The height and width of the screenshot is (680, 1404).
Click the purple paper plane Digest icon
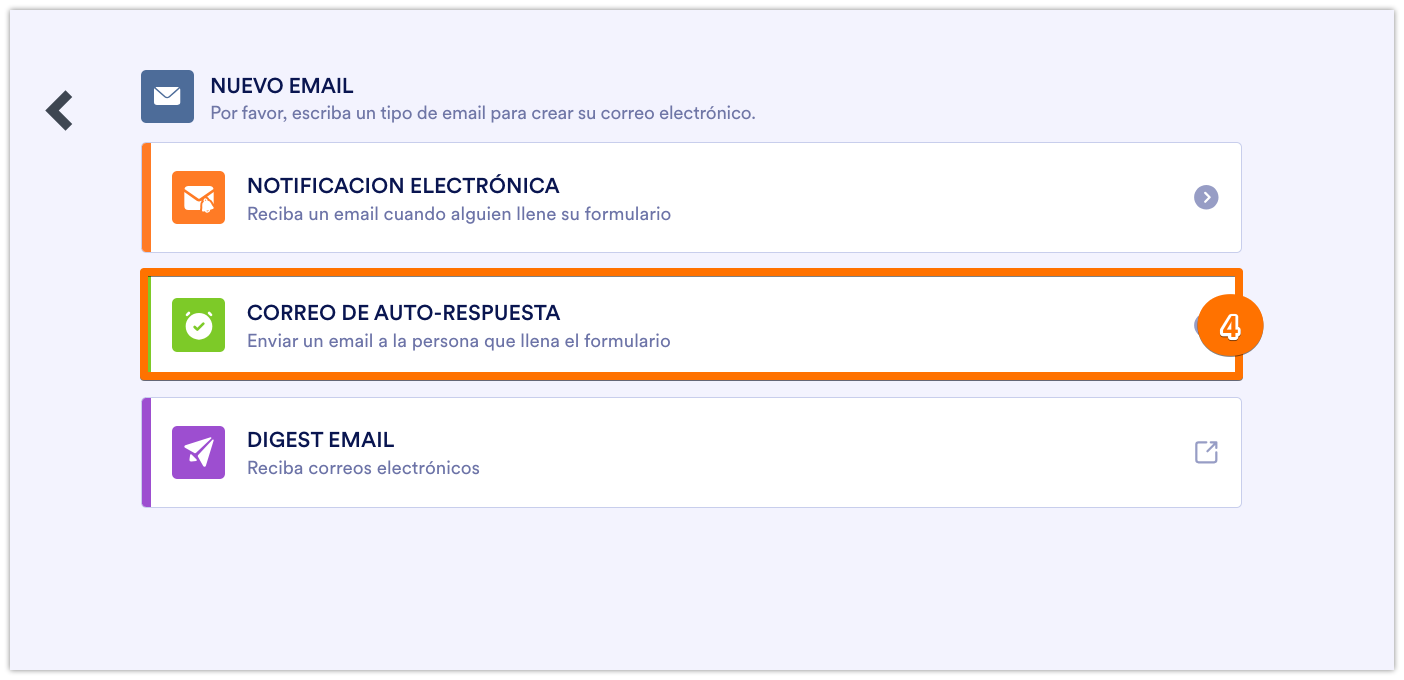(198, 452)
